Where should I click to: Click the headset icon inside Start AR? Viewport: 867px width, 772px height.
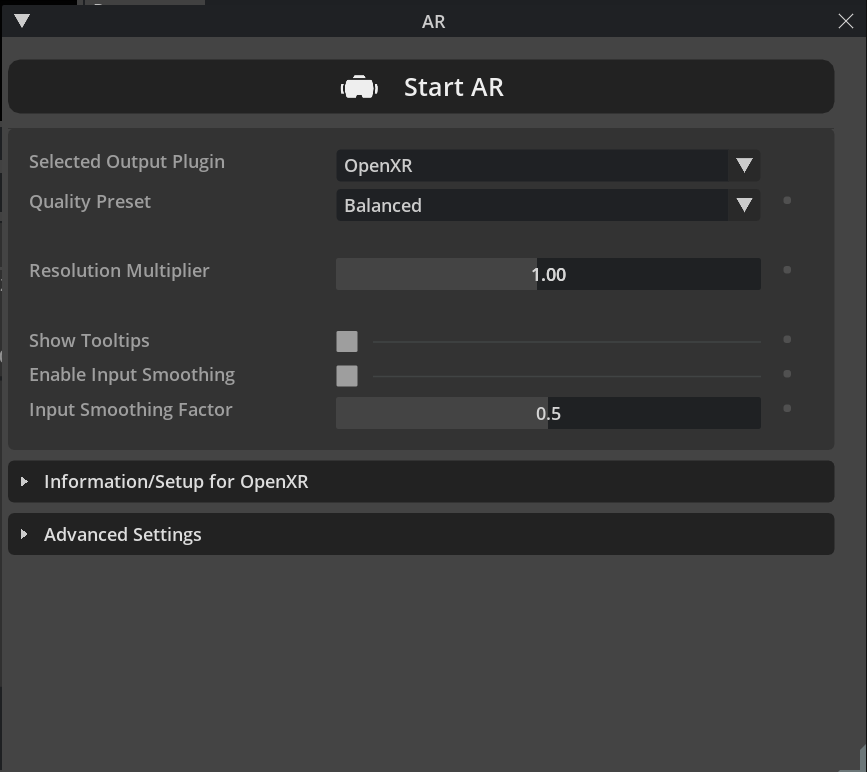pos(359,86)
